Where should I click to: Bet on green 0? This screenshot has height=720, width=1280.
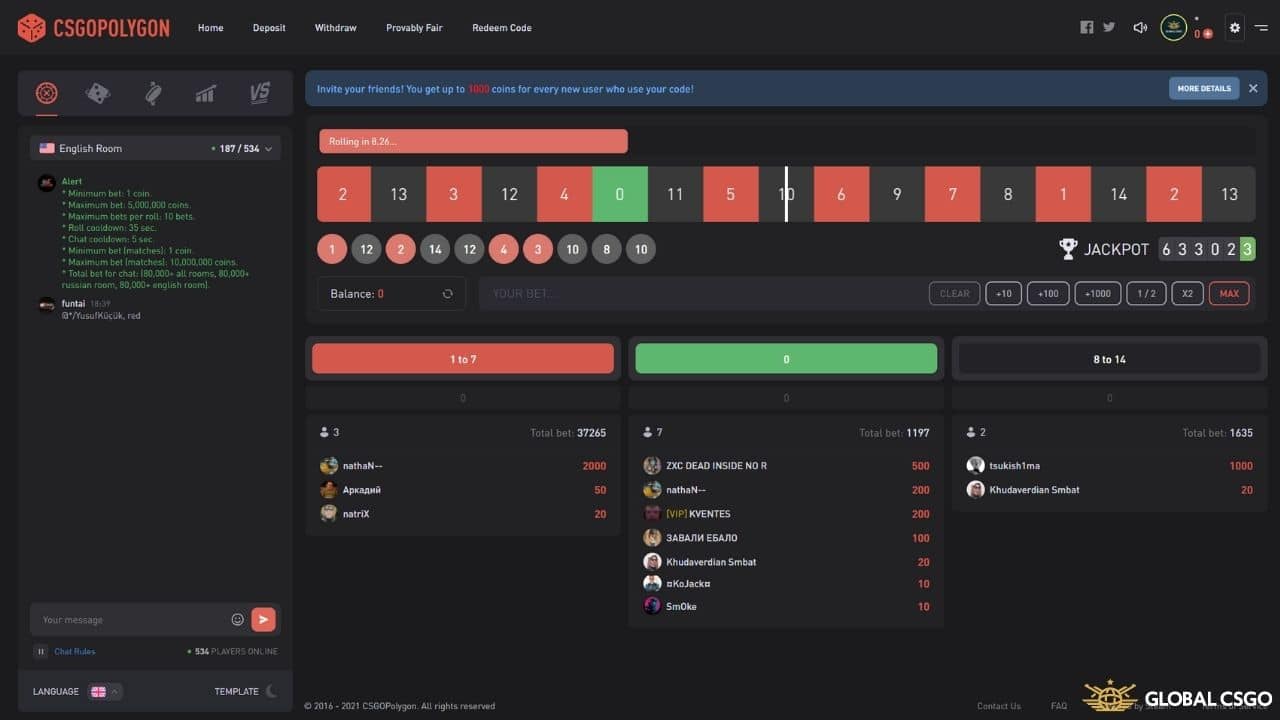[x=786, y=359]
